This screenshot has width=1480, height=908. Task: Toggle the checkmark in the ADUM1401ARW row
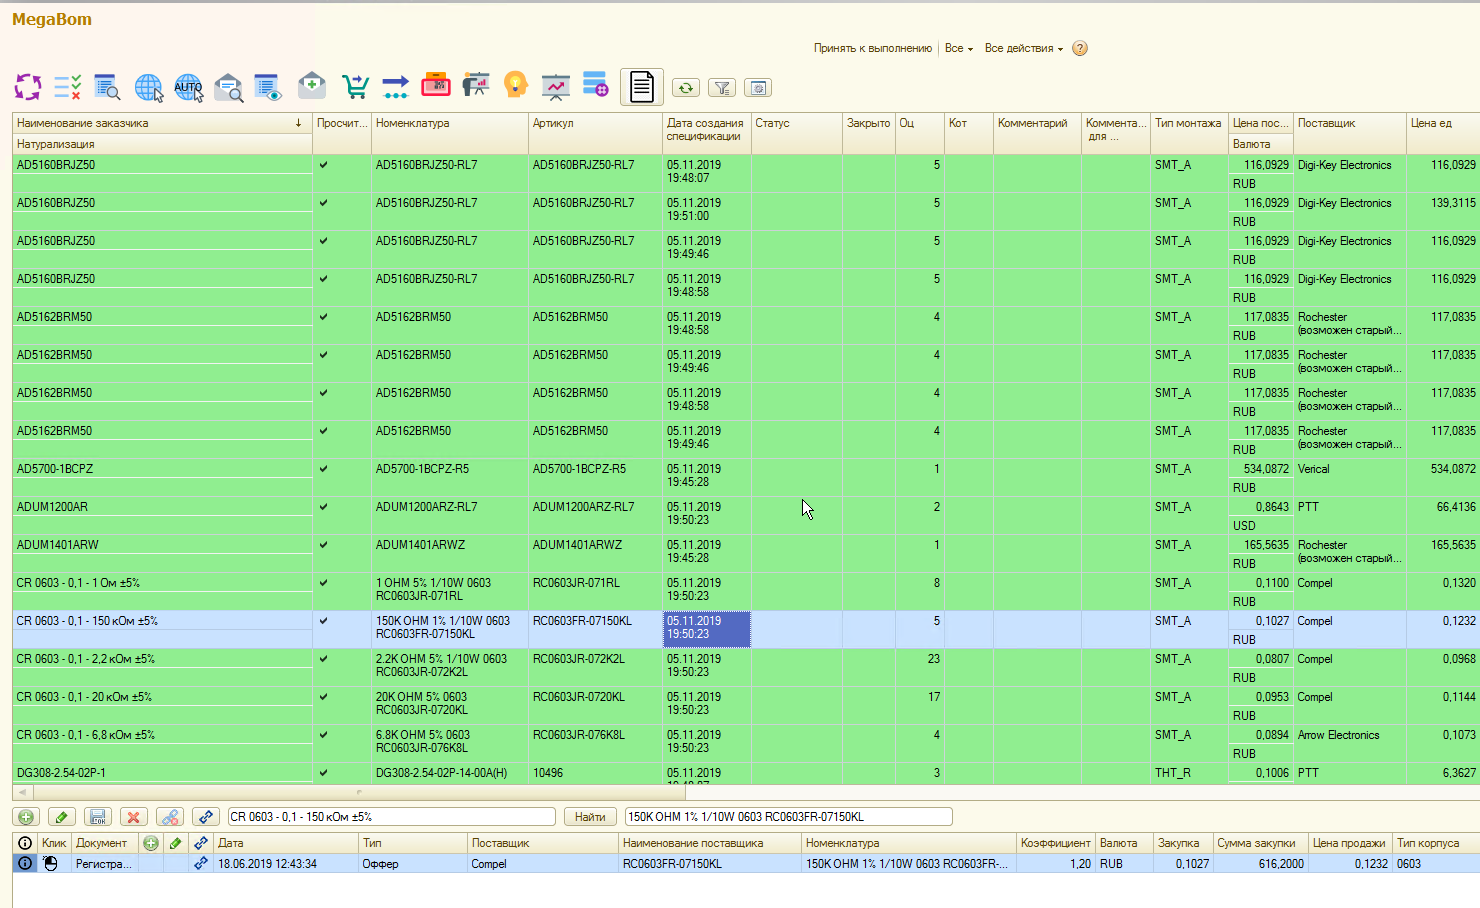point(323,545)
